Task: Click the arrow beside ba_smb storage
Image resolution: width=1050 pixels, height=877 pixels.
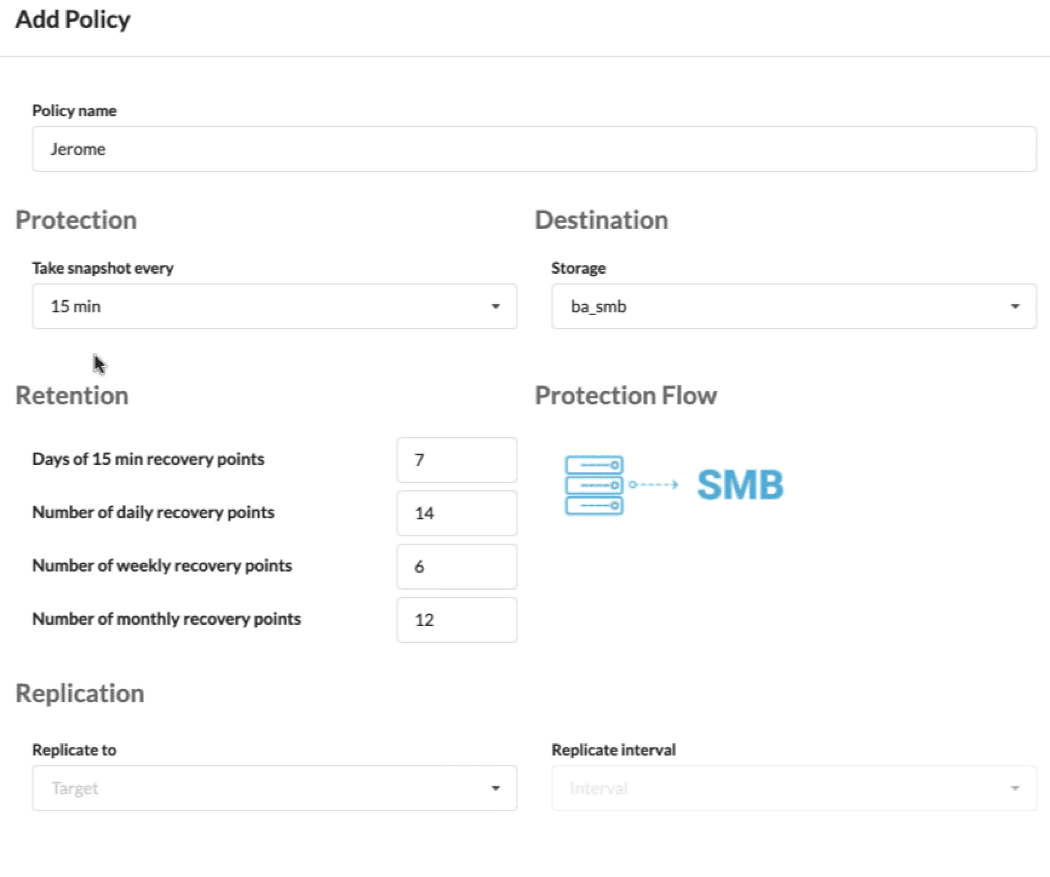Action: (x=1017, y=306)
